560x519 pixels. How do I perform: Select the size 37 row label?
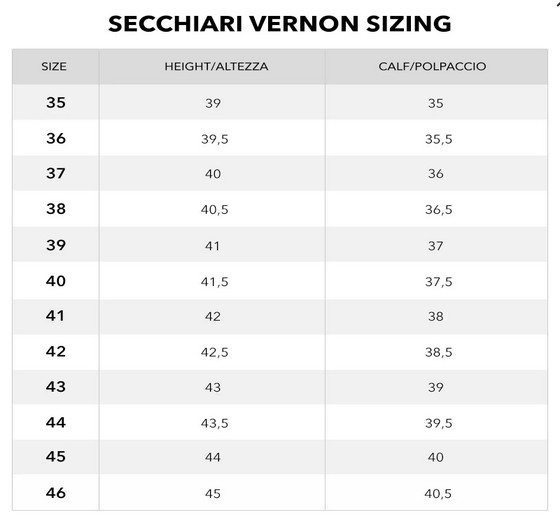(56, 173)
